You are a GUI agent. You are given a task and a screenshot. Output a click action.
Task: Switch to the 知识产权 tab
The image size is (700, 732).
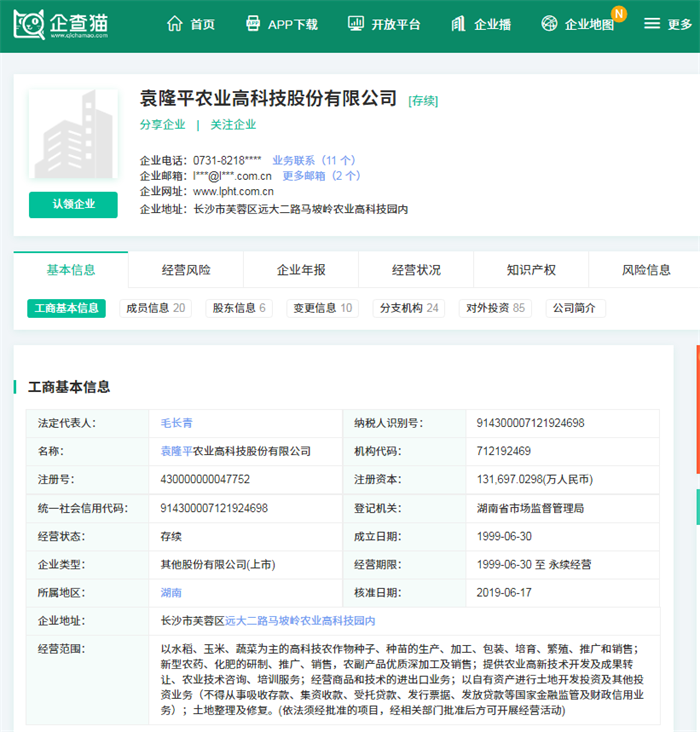[531, 270]
